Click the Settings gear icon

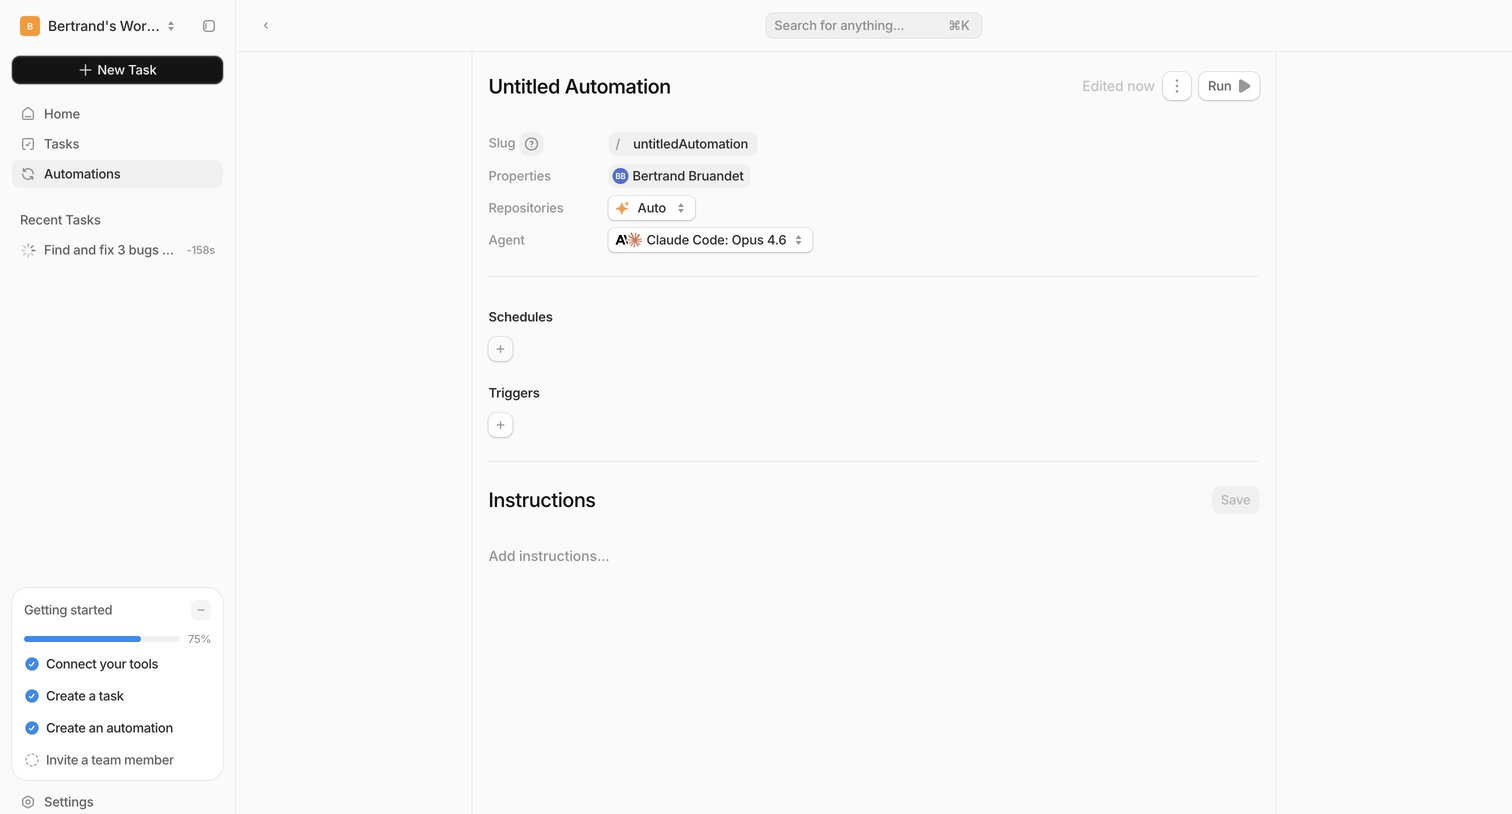click(28, 802)
